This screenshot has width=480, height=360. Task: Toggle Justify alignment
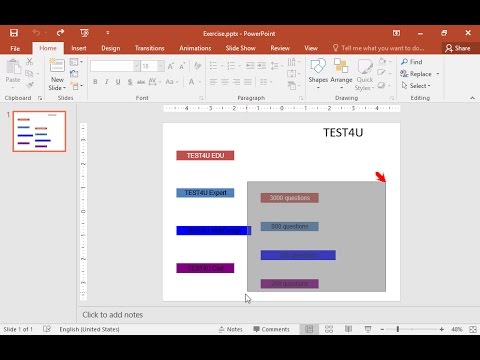tap(248, 82)
